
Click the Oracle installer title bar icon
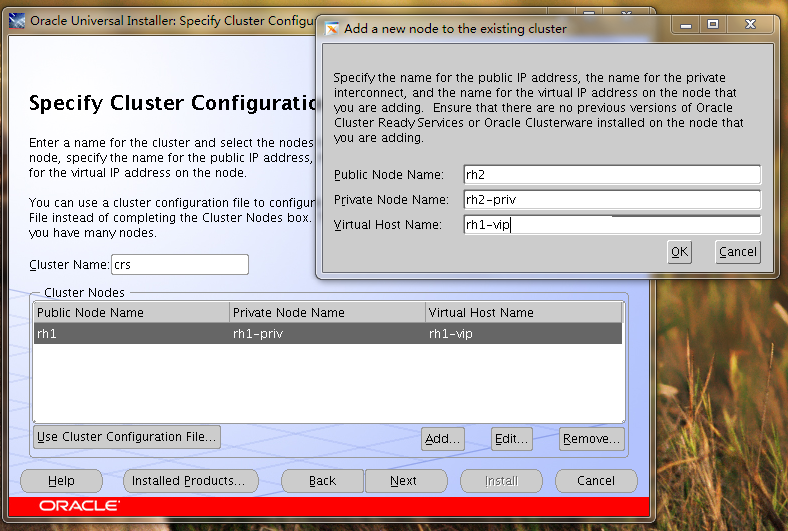tap(17, 21)
